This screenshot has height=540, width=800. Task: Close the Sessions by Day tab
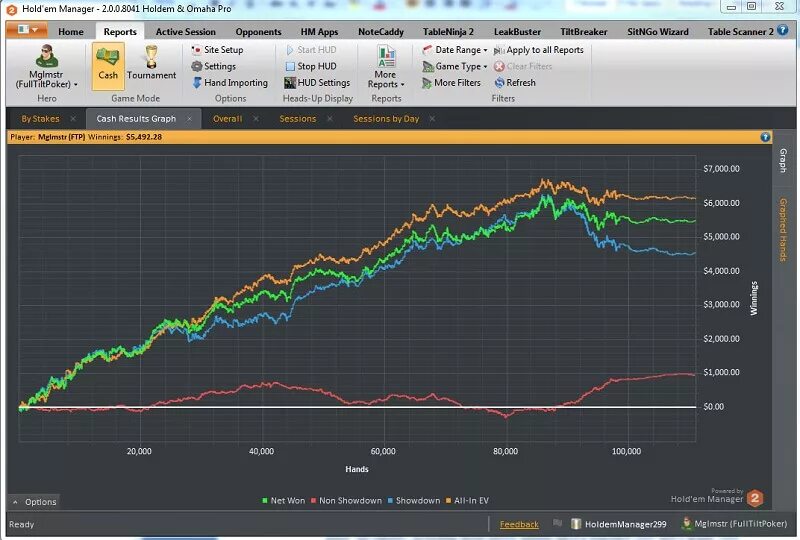[432, 118]
